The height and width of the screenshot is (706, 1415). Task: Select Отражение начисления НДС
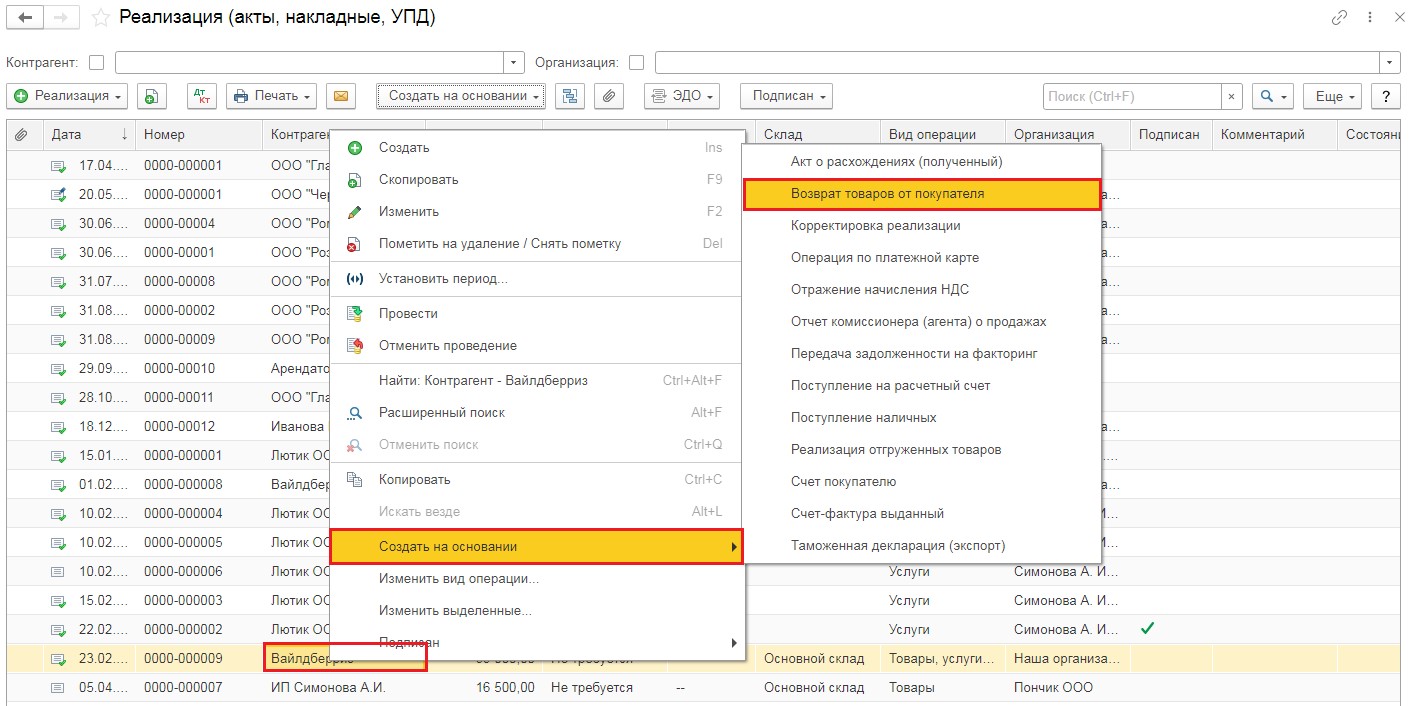[922, 290]
